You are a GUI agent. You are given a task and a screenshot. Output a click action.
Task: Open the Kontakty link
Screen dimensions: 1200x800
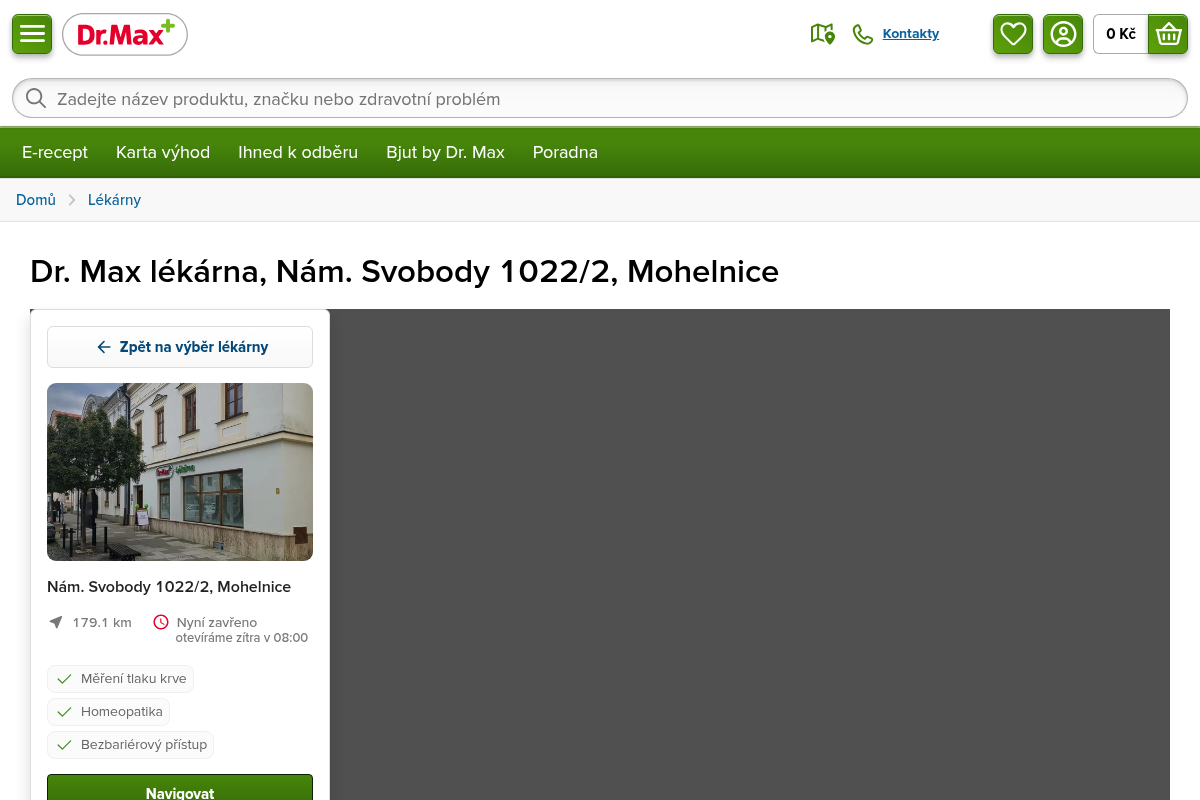coord(911,34)
